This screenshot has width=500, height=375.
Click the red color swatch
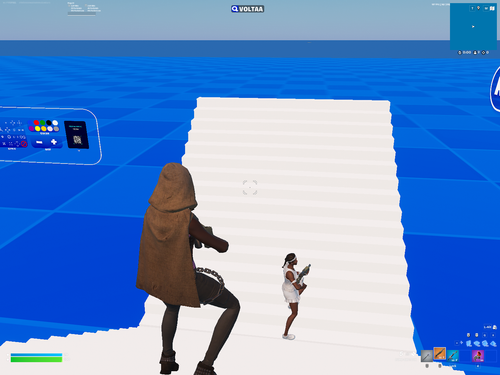[36, 123]
